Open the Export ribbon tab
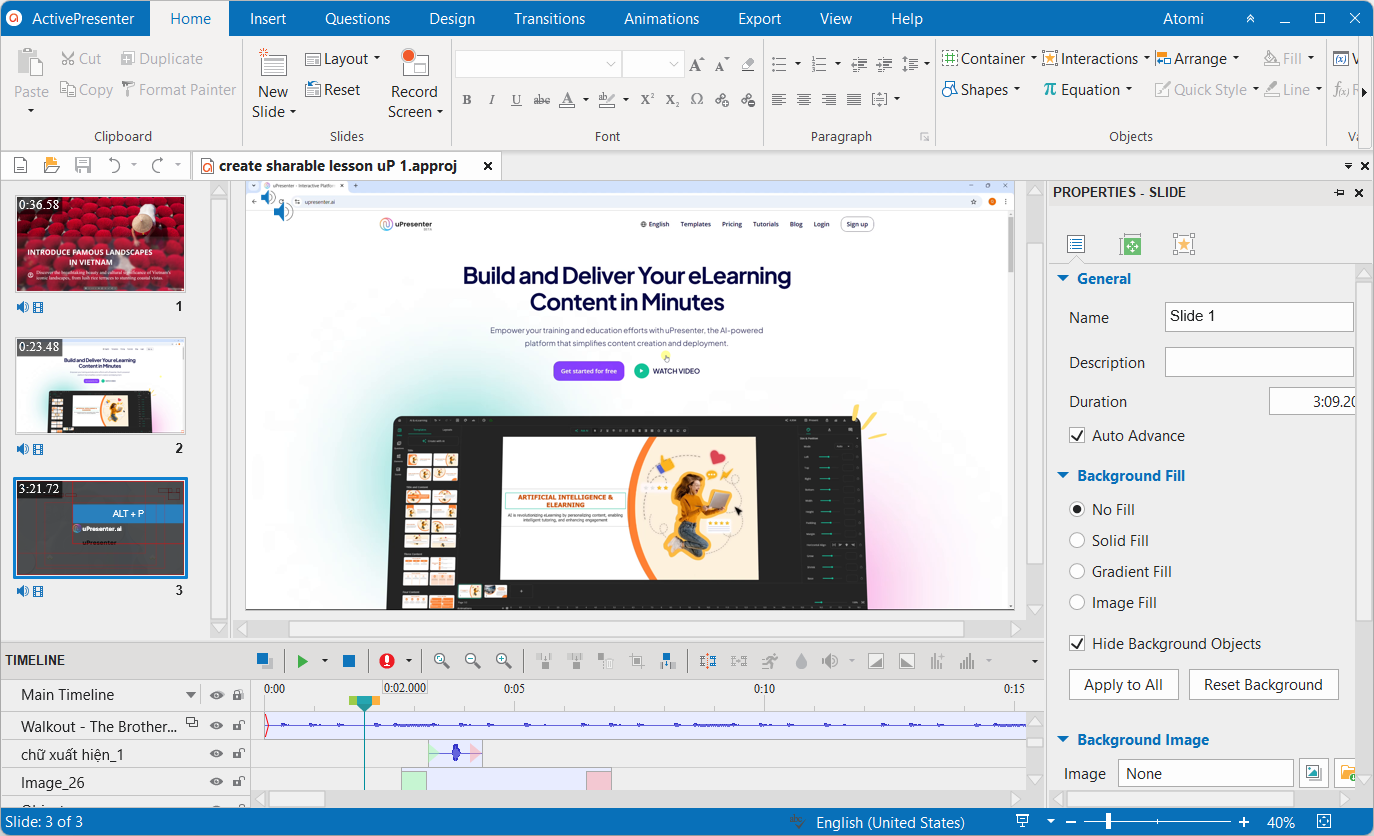 (760, 19)
